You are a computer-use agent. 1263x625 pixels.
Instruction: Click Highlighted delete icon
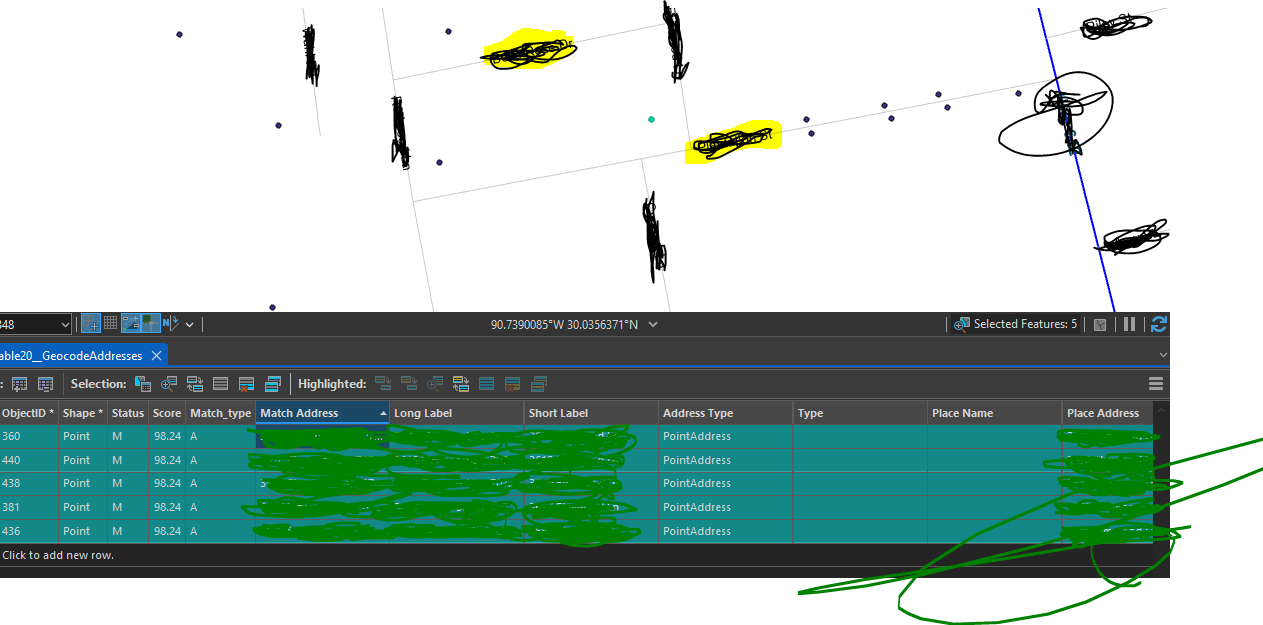512,384
